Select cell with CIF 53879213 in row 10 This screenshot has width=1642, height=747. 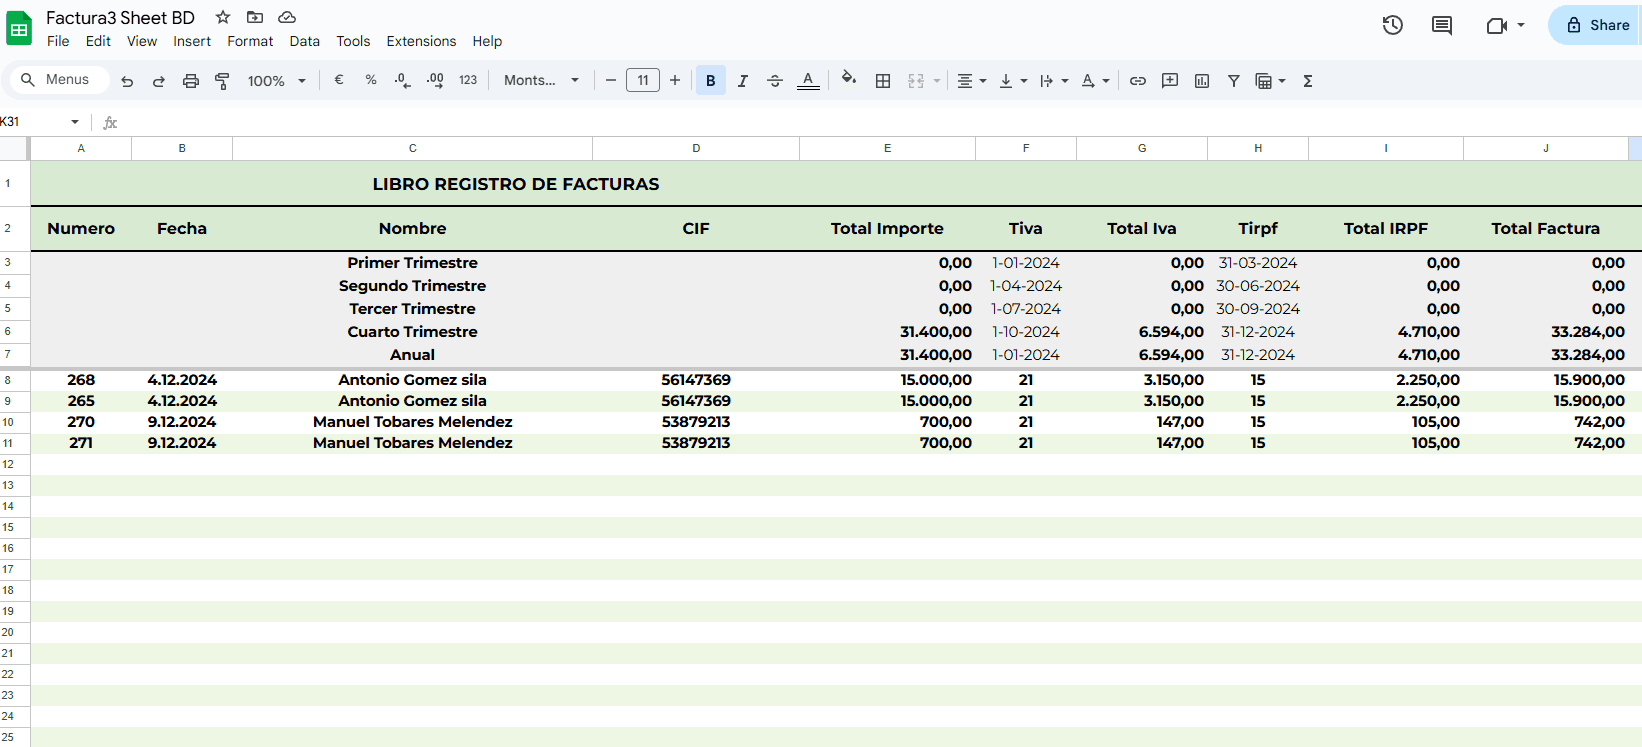point(696,422)
